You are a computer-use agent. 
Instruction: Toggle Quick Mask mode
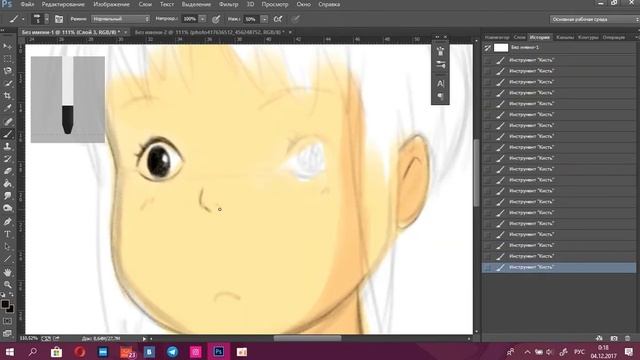7,321
